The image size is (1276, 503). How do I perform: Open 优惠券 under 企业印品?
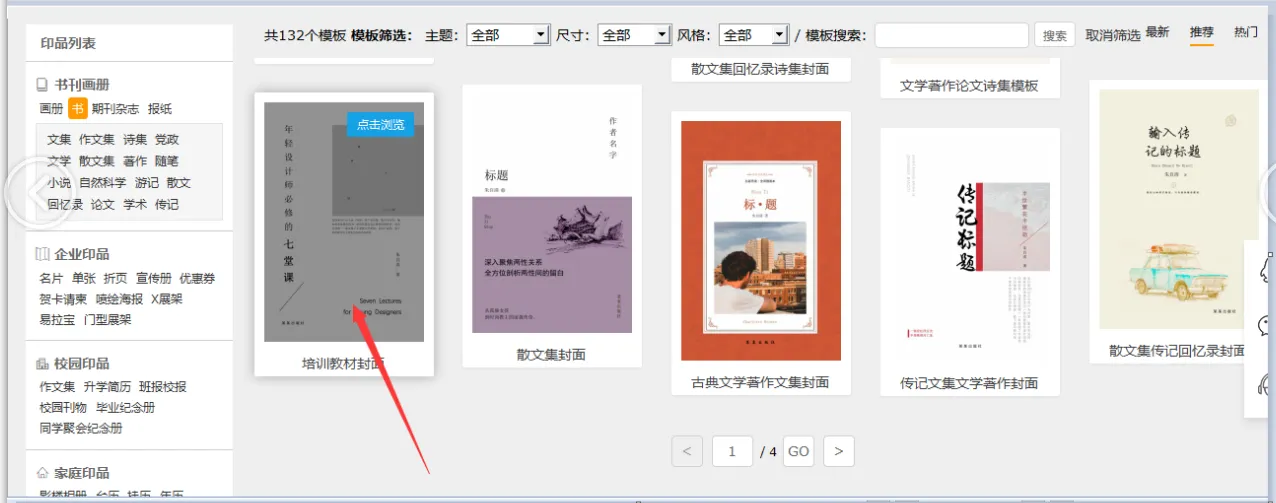197,278
